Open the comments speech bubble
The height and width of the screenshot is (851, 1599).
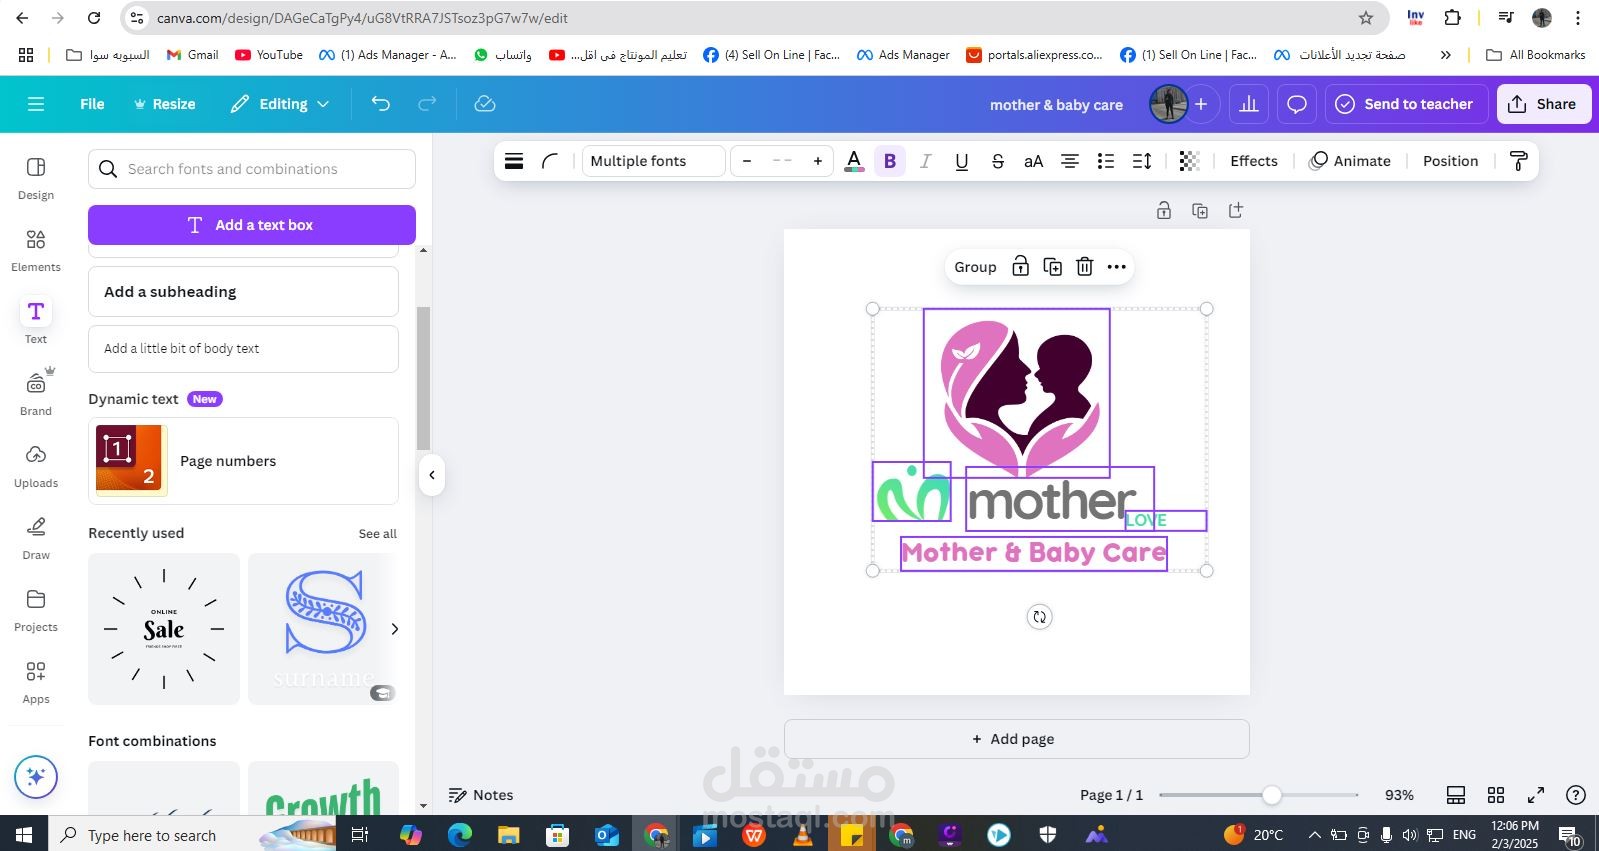coord(1297,104)
